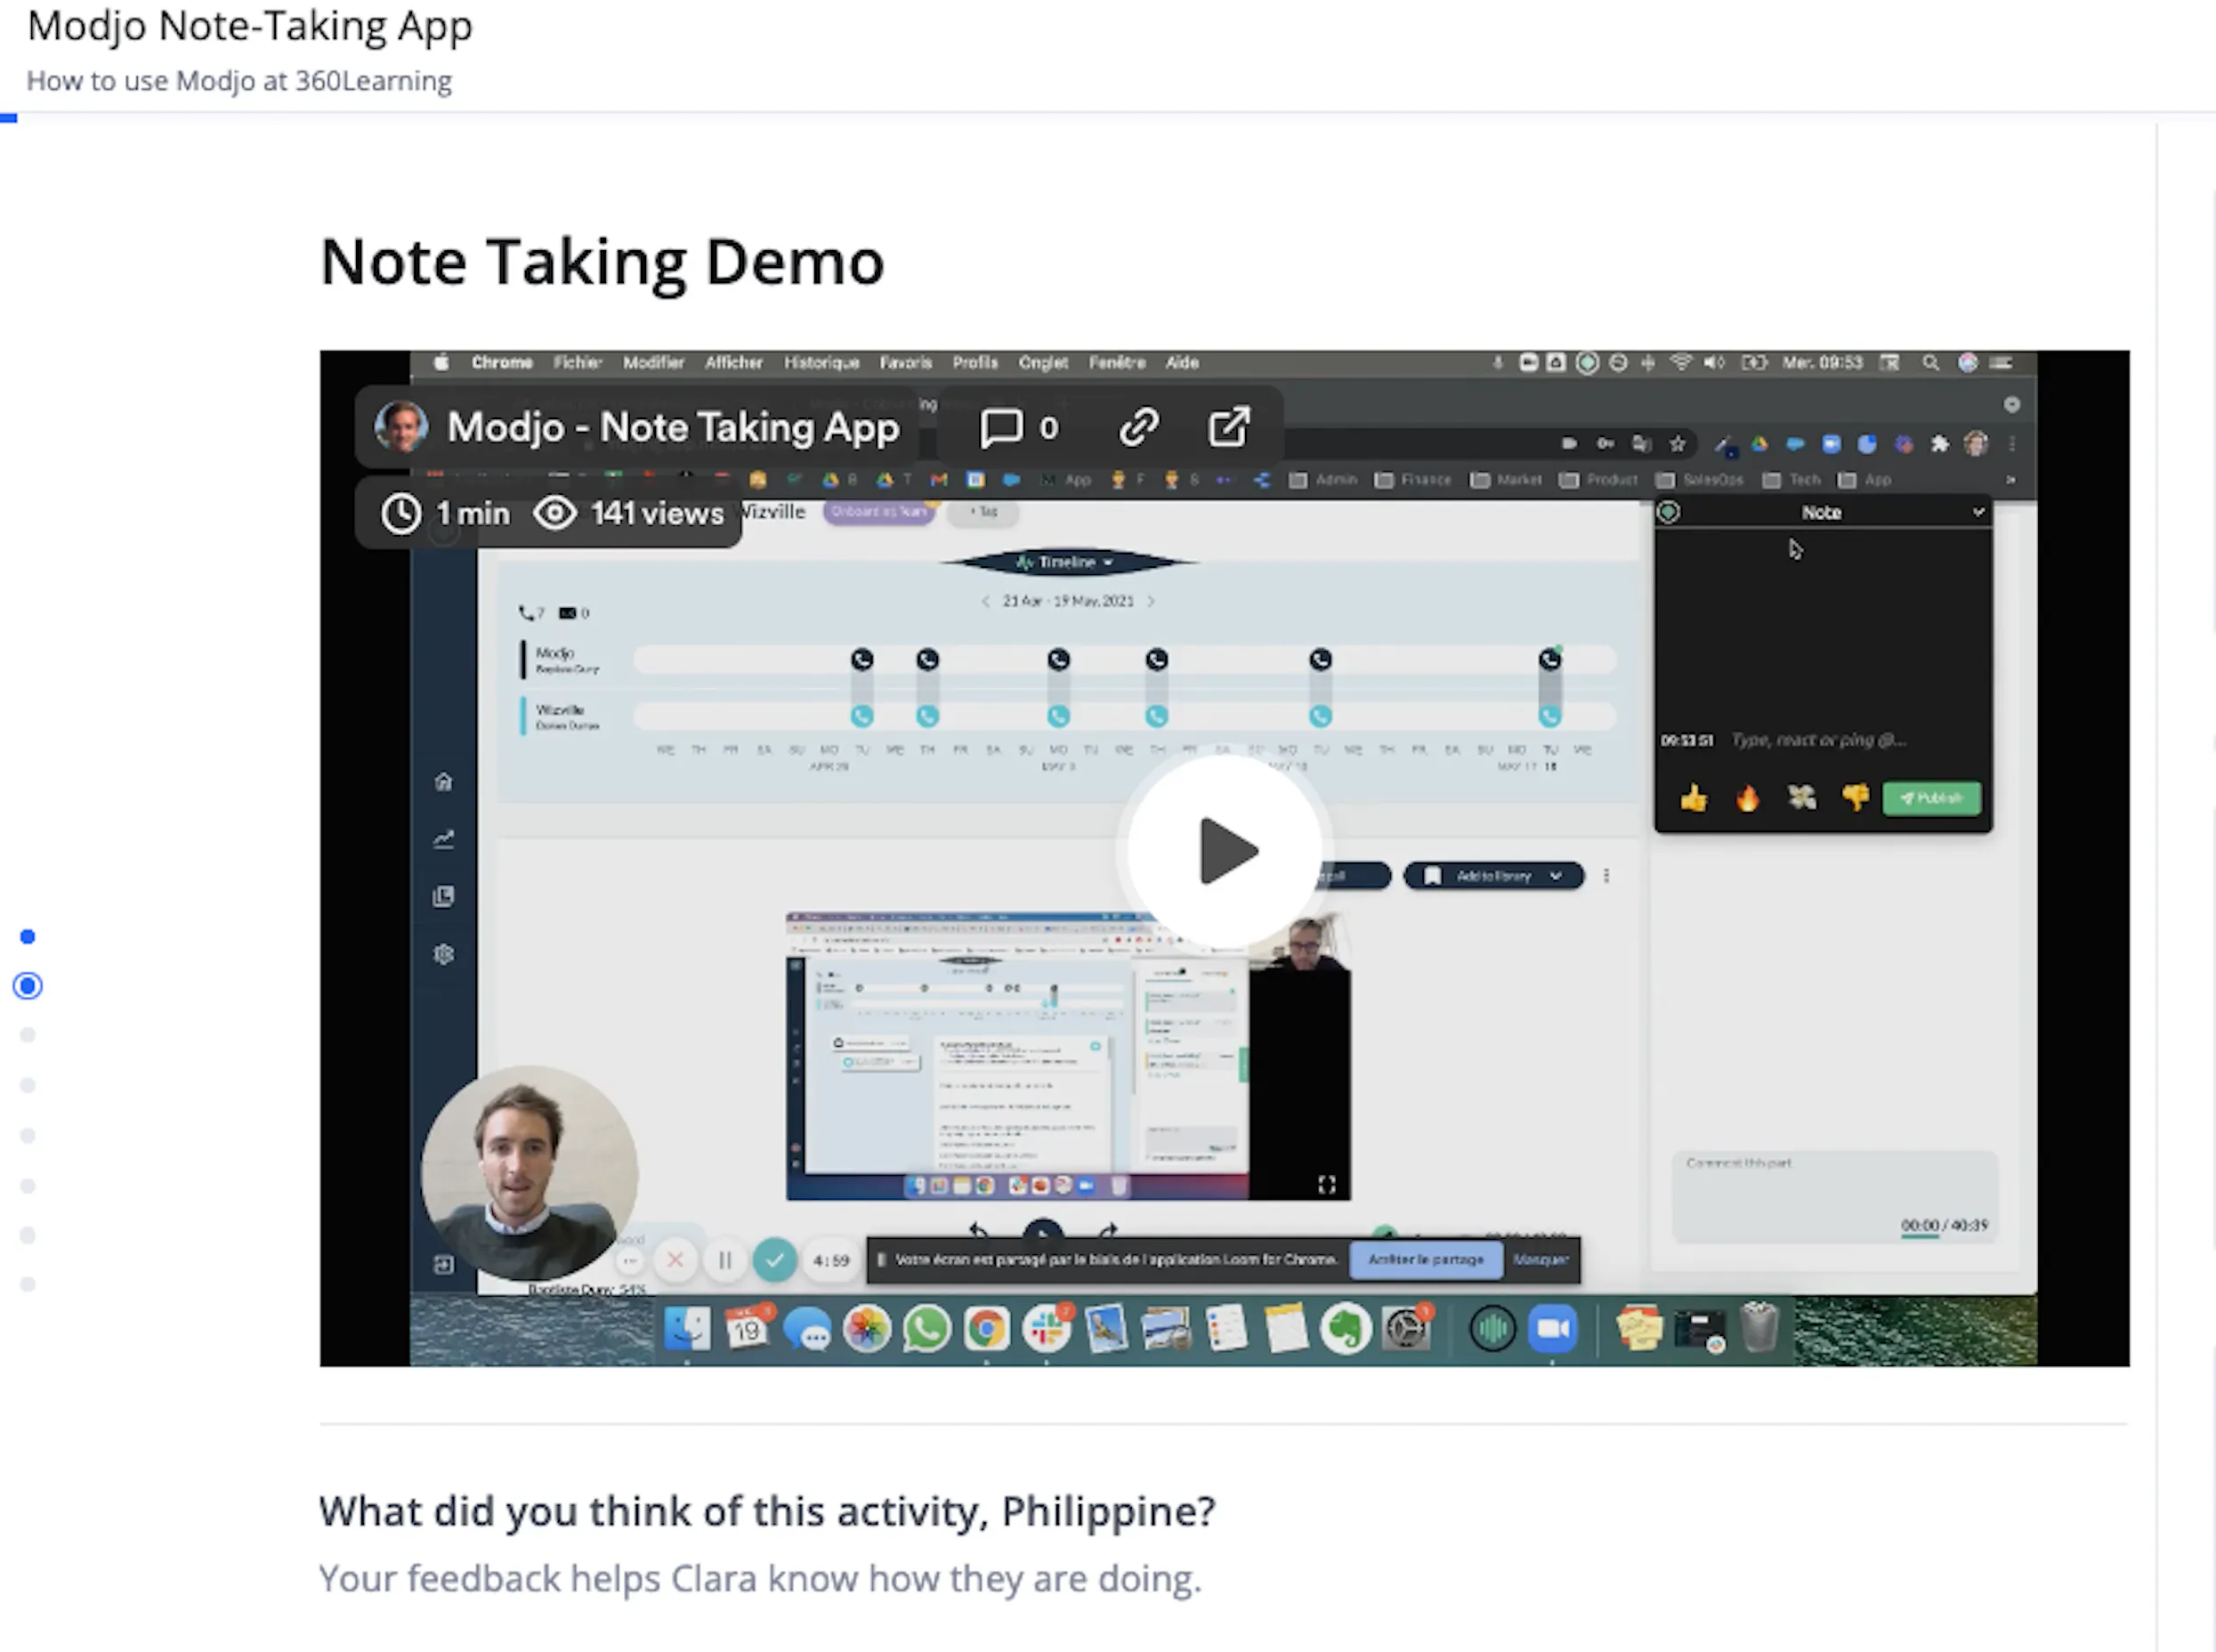Open the 'Finance' bookmarks folder

[x=1413, y=480]
